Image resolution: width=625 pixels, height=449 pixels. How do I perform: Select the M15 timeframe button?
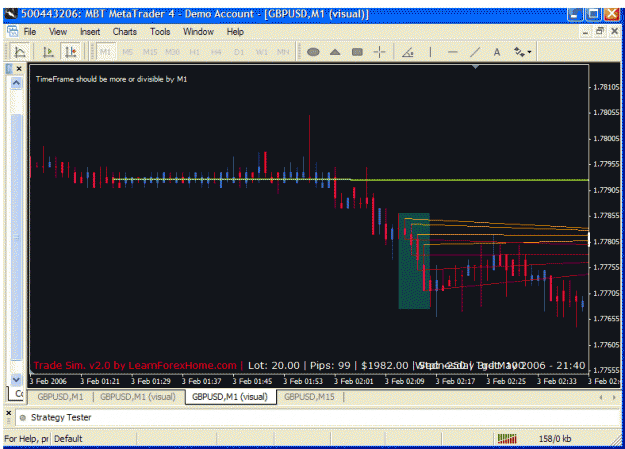click(x=150, y=52)
